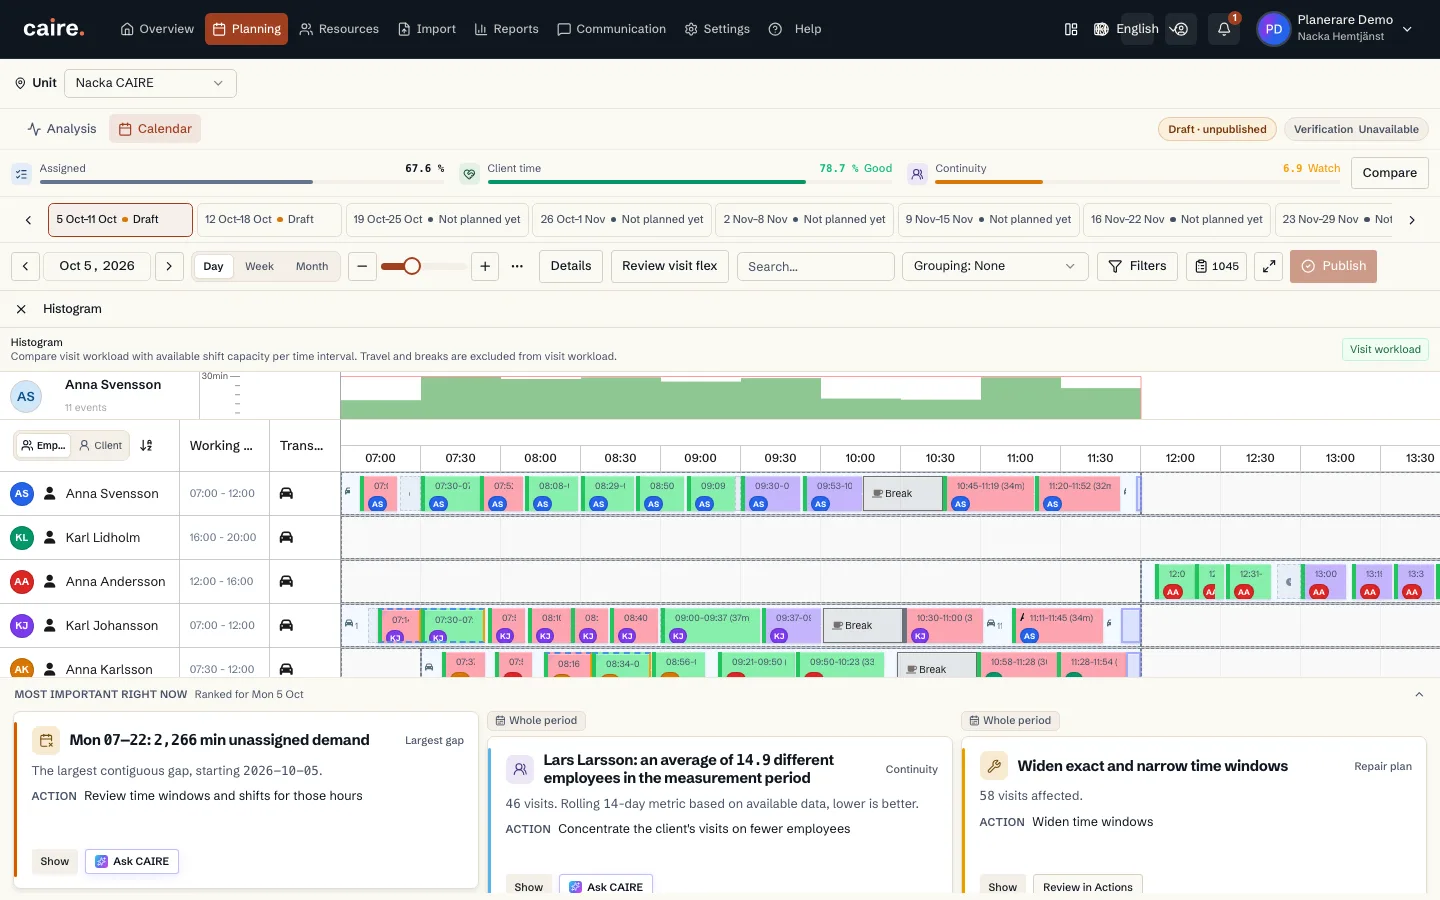Click Anna Svensson's car transport icon

point(286,493)
